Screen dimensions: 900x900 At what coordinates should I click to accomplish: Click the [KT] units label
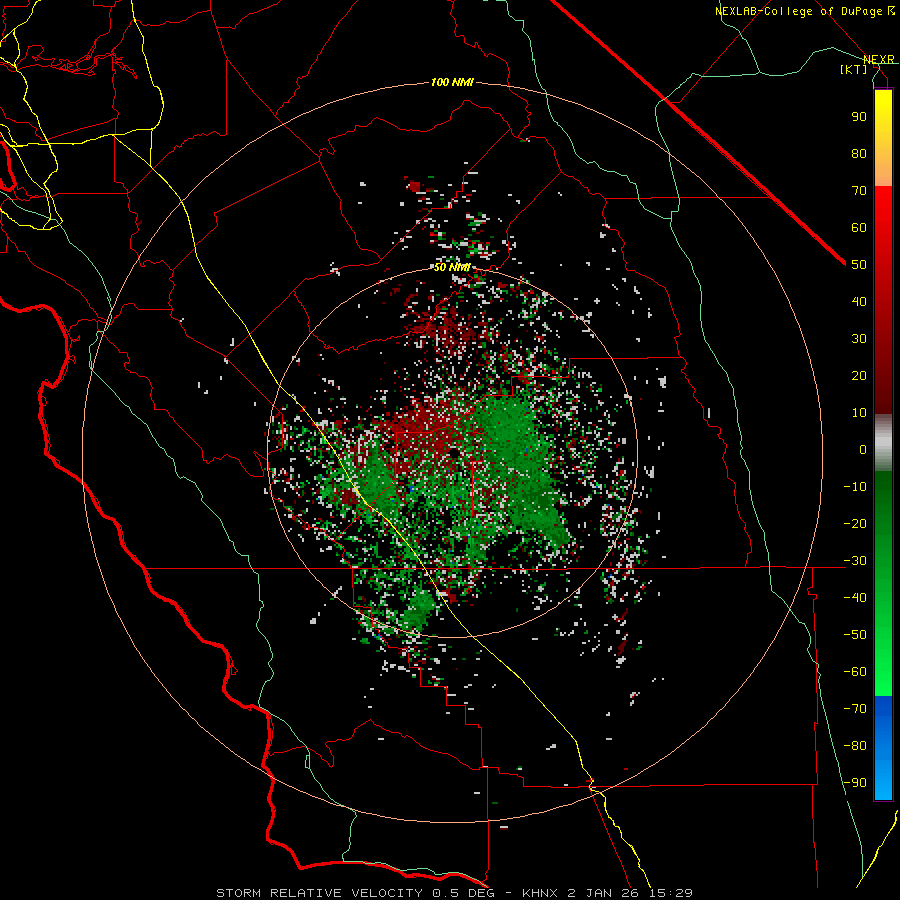[x=853, y=69]
